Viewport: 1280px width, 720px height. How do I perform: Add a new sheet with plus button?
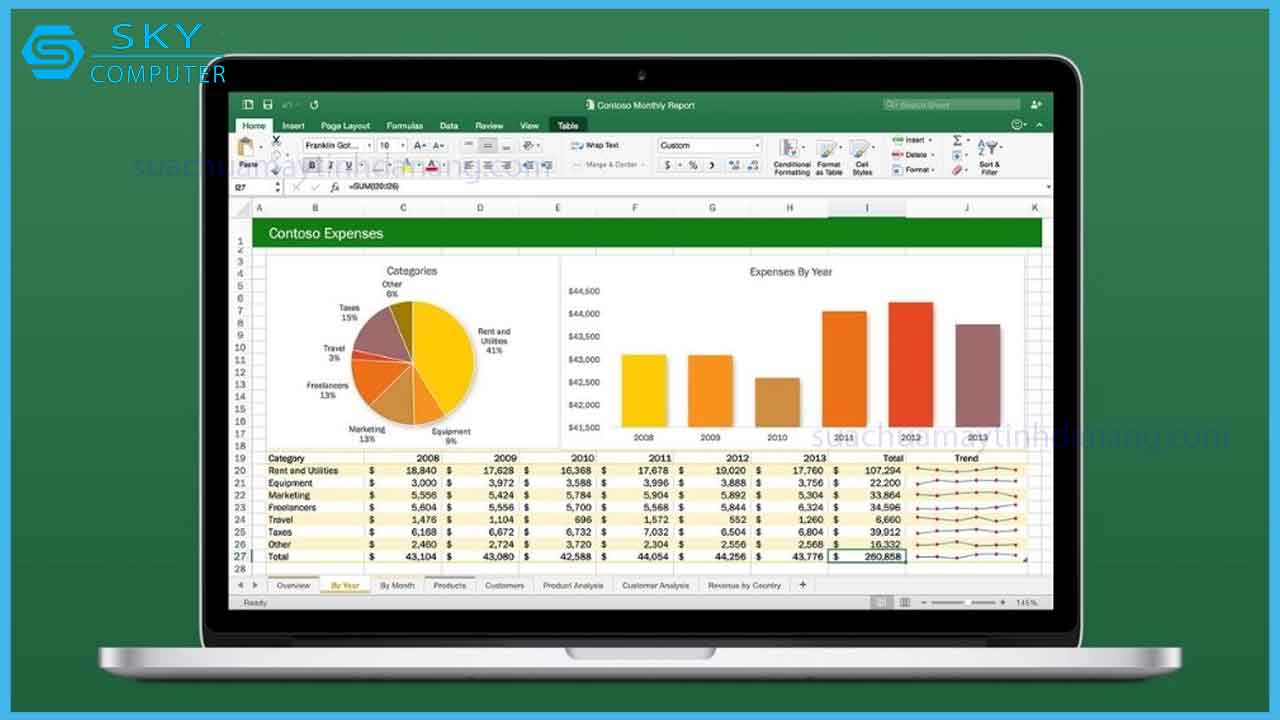802,584
